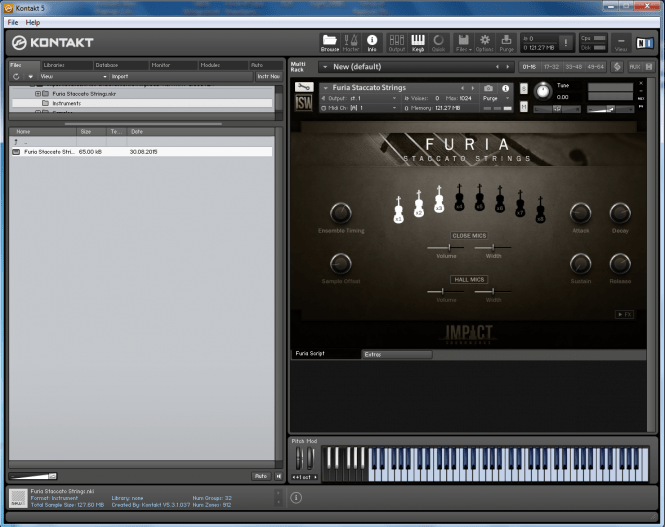
Task: Refresh the file browser list
Action: tap(16, 77)
